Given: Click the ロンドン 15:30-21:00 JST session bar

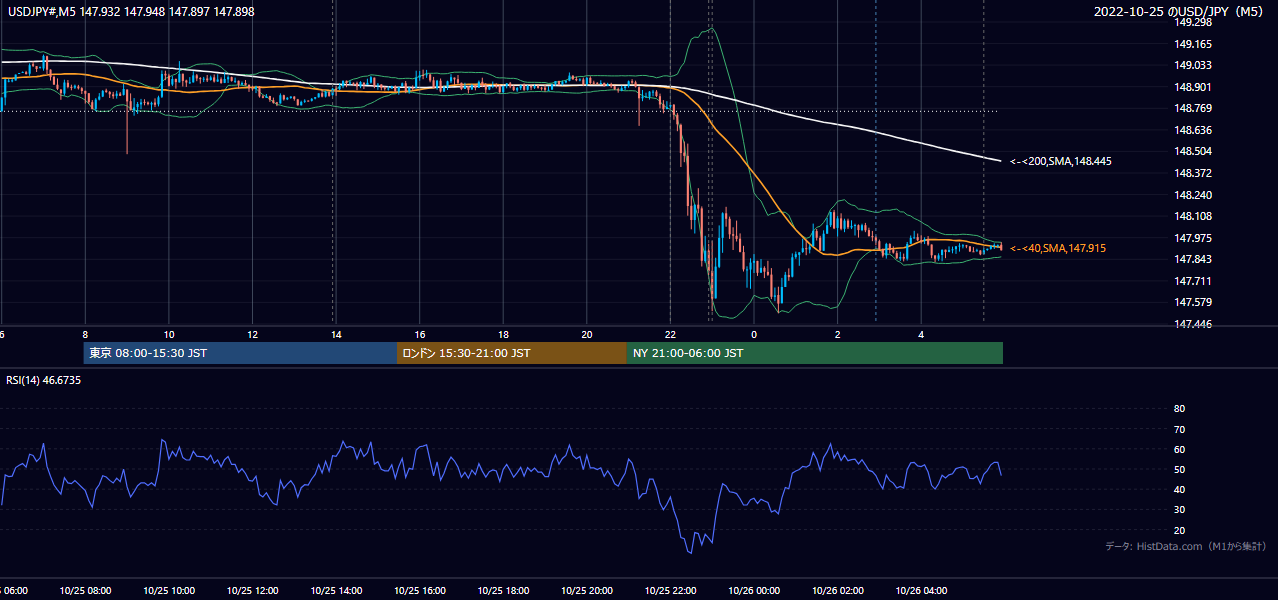Looking at the screenshot, I should (512, 353).
